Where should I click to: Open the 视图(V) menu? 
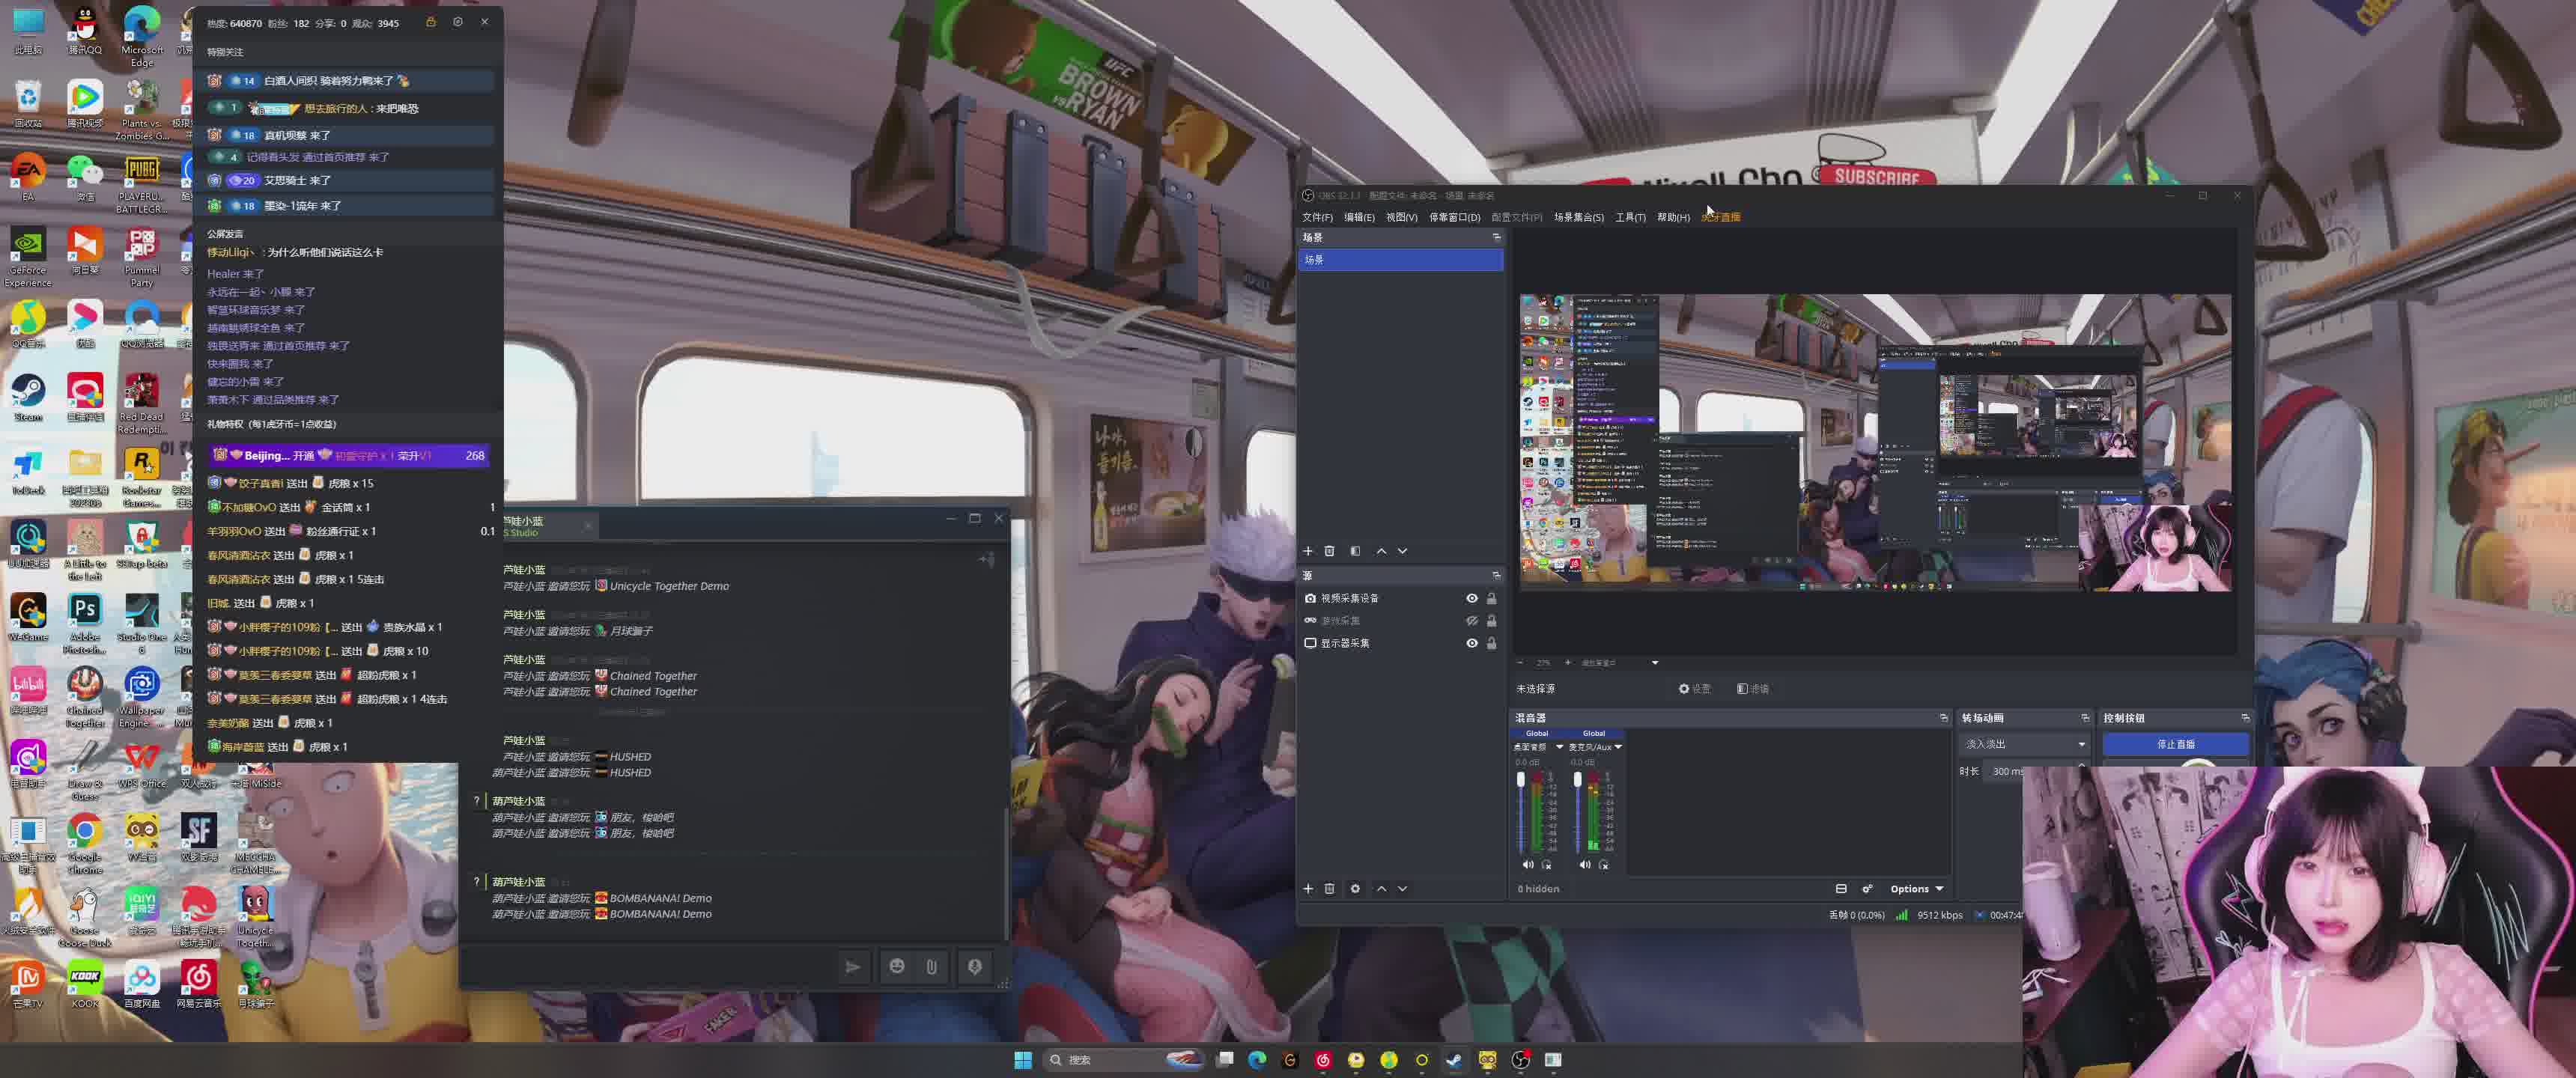click(x=1401, y=217)
